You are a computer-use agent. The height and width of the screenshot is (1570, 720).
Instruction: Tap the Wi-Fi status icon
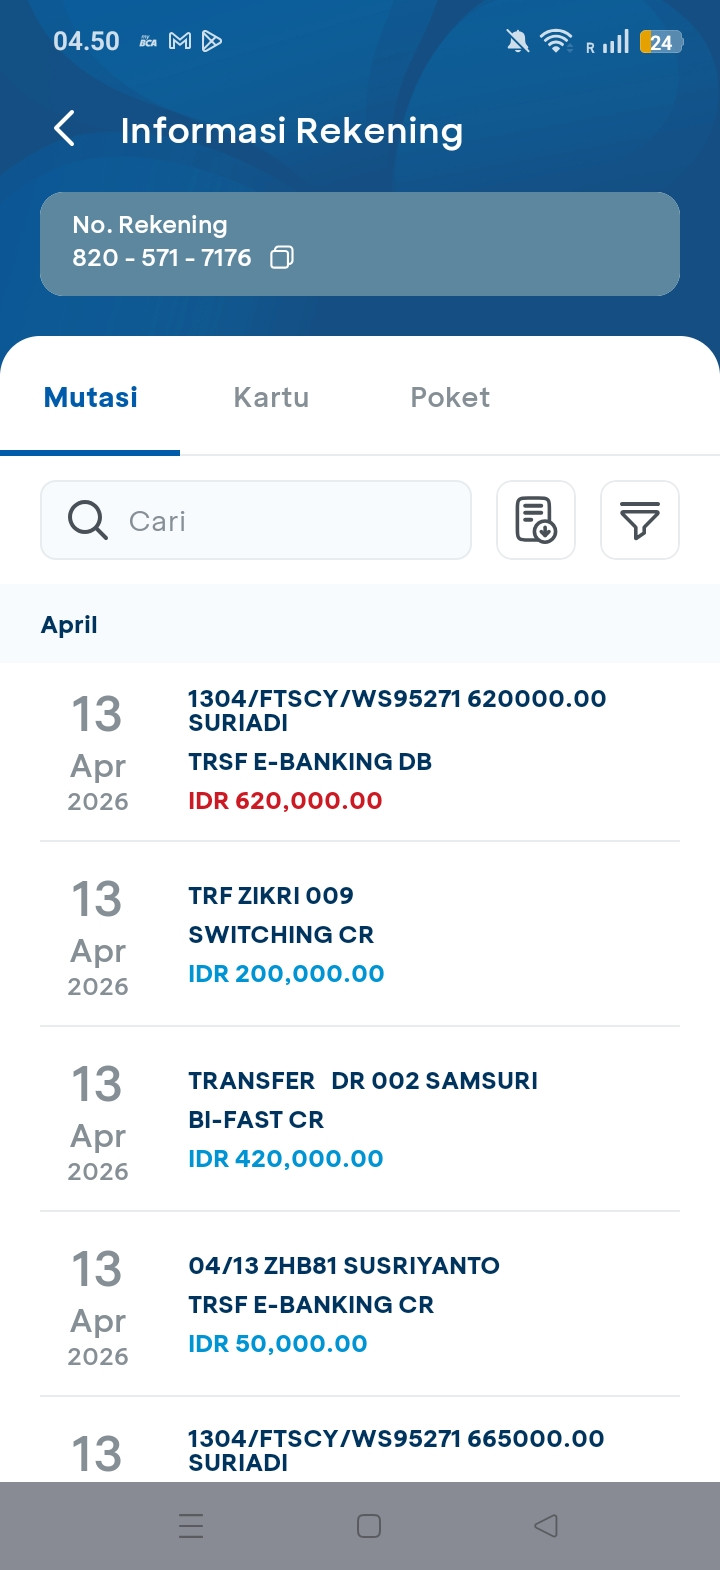555,41
